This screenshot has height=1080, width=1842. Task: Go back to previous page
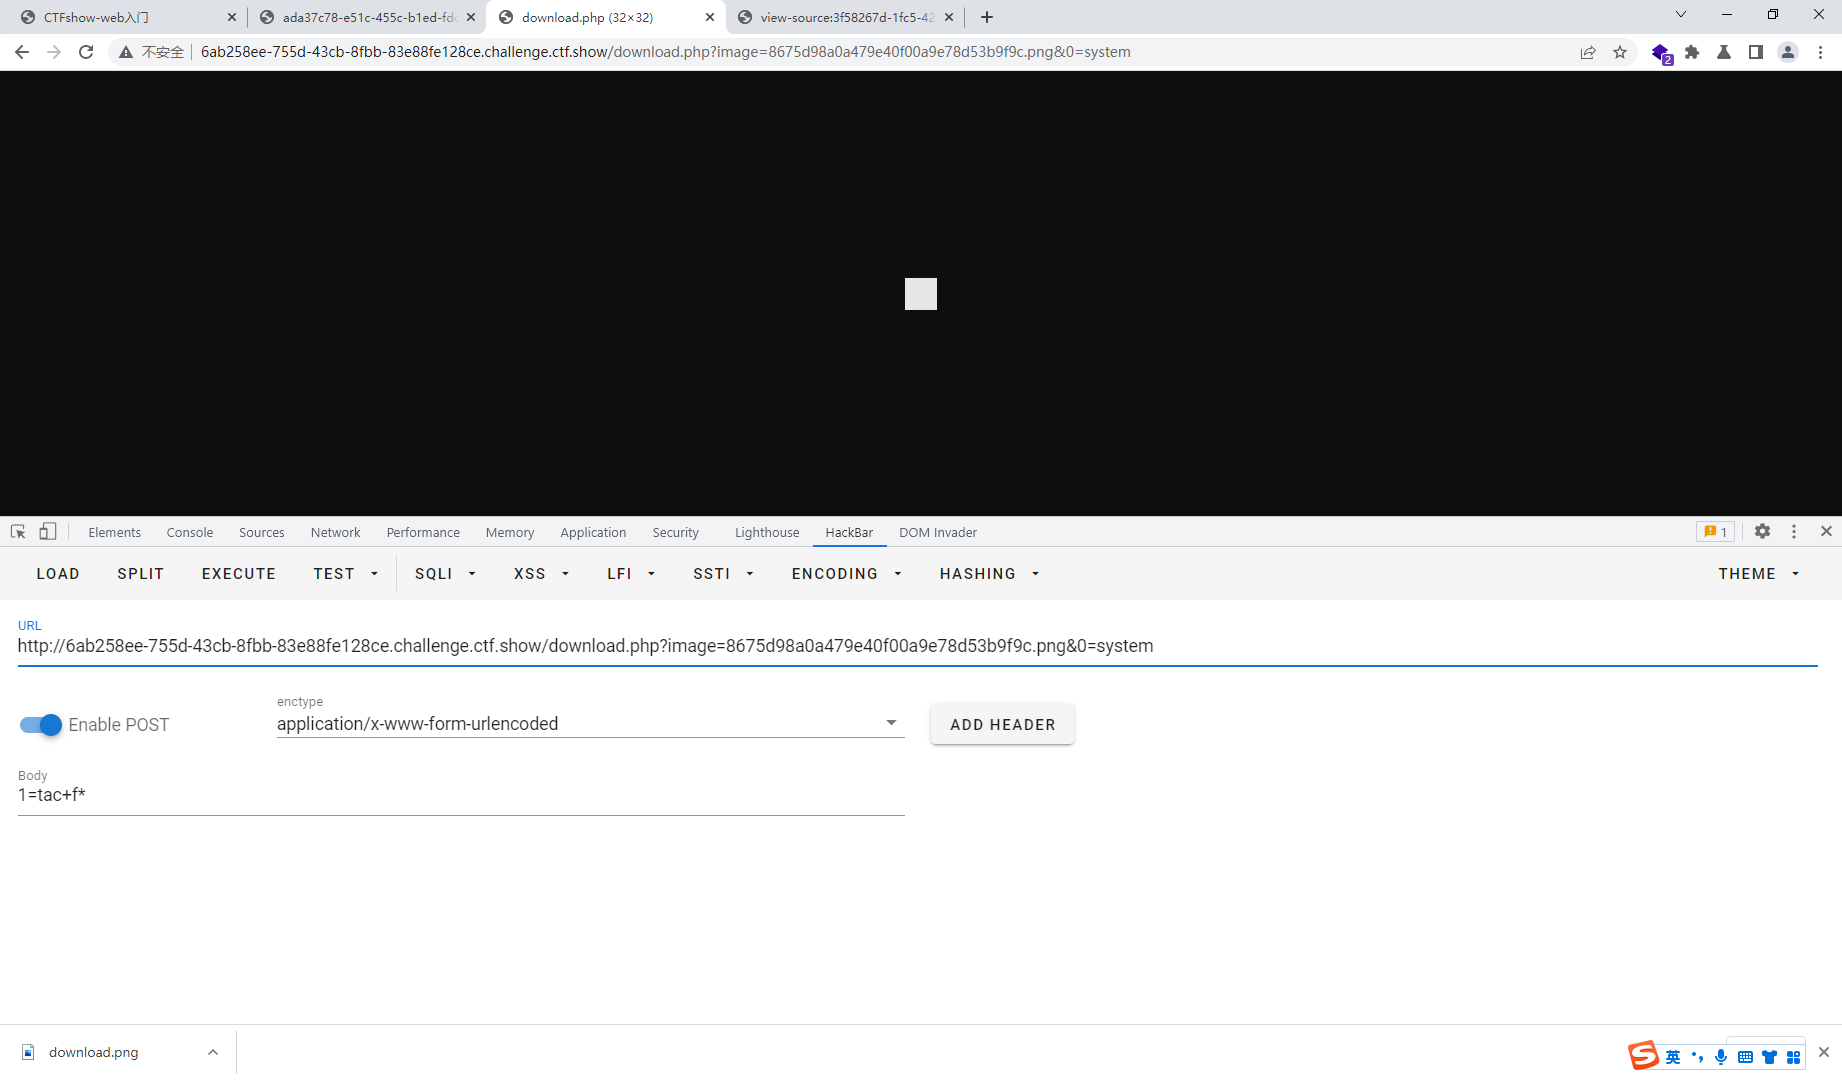(x=22, y=52)
